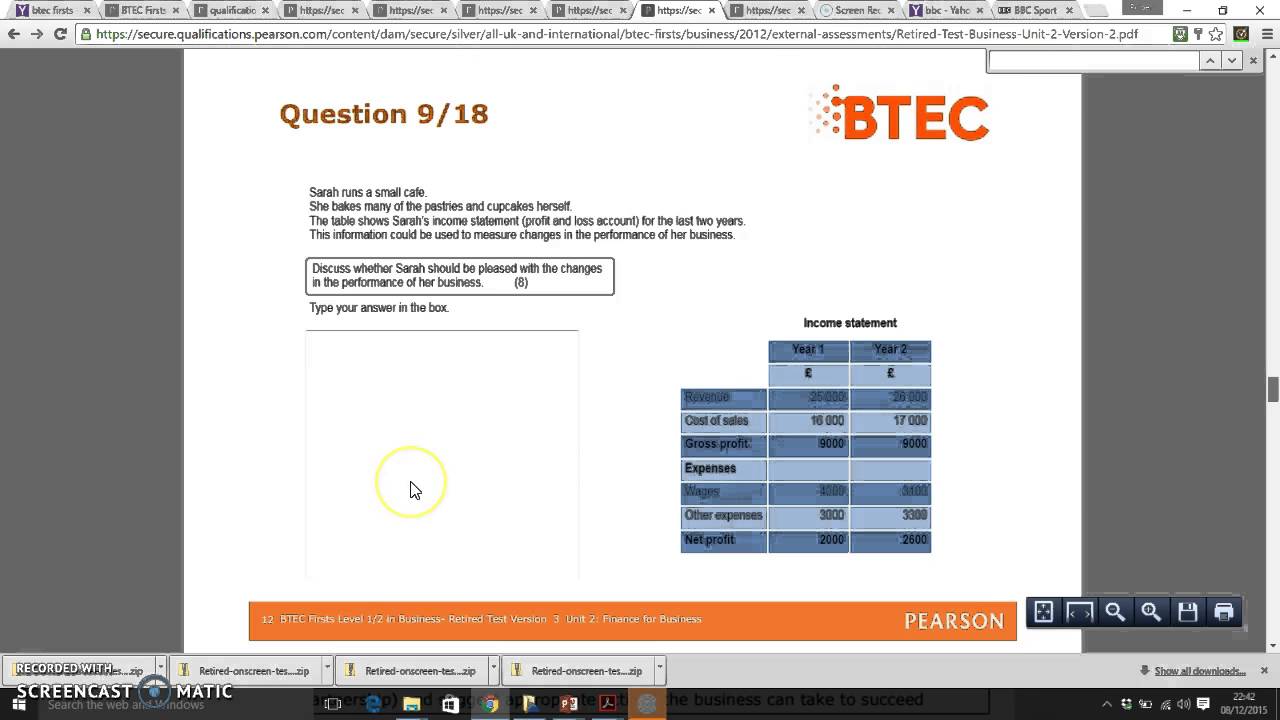Switch to the 'btec firsts' Yahoo tab
The image size is (1280, 720).
(52, 11)
